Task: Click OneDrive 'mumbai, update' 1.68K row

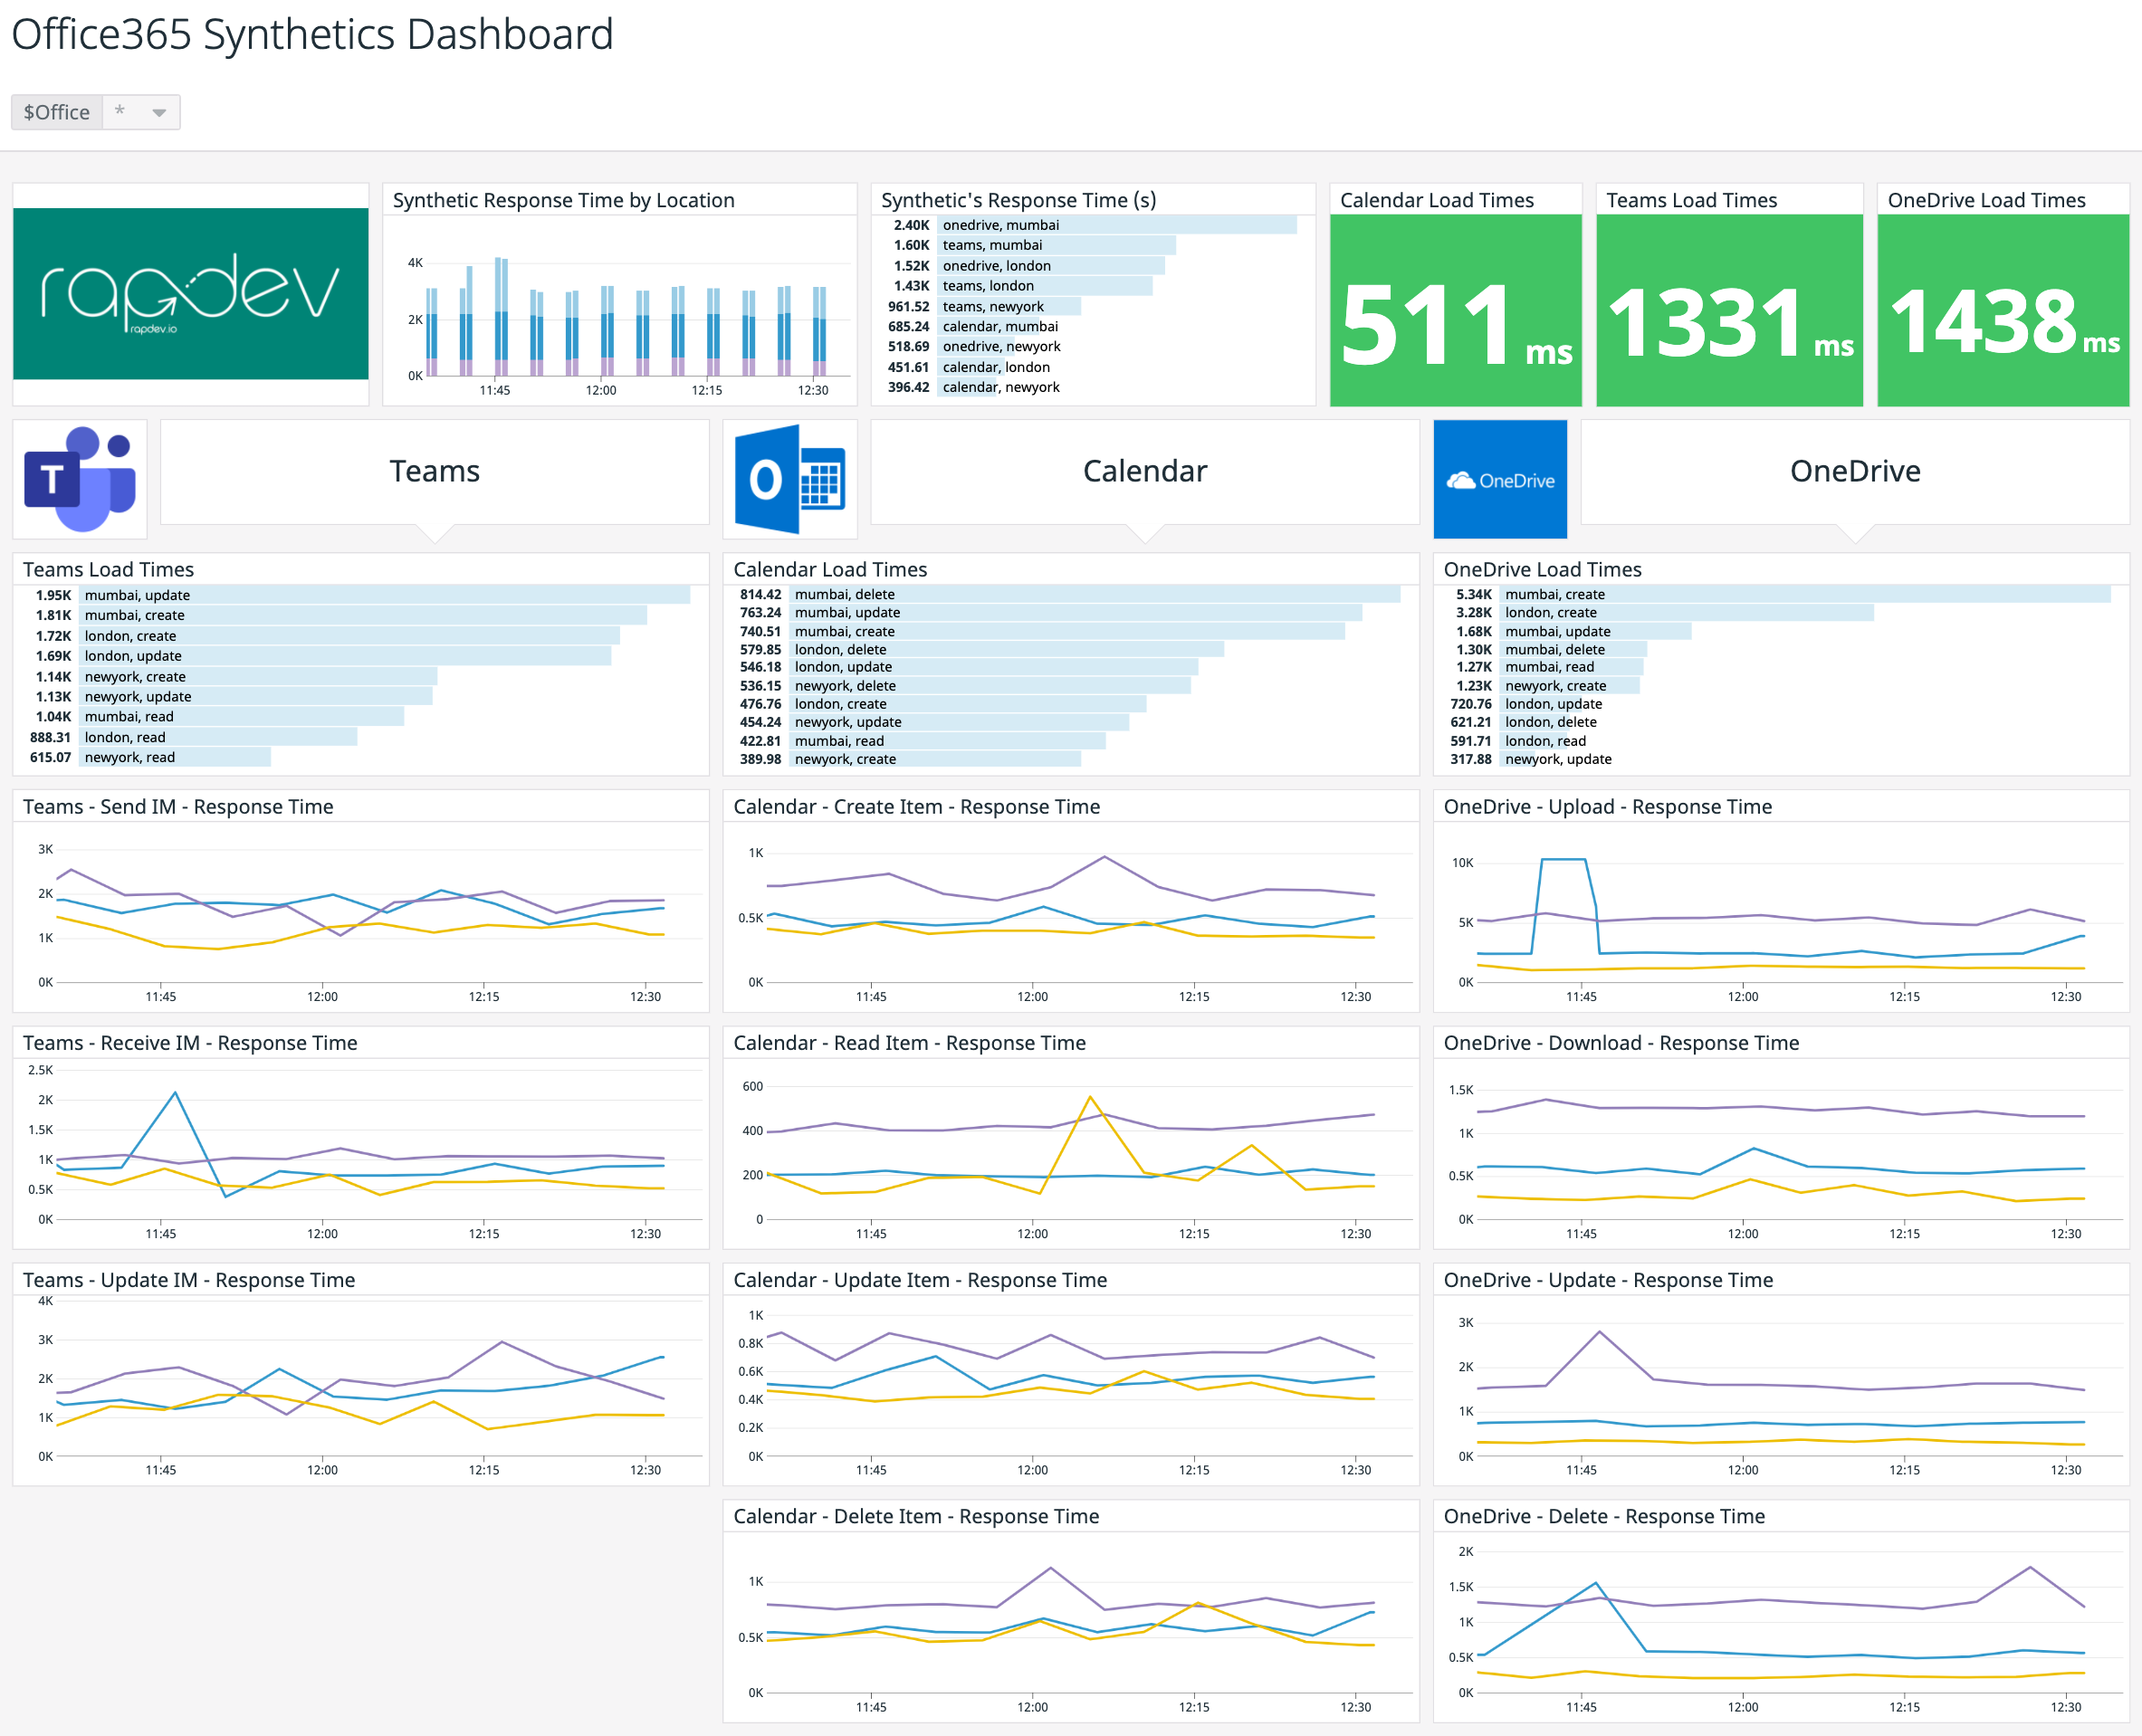Action: pyautogui.click(x=1780, y=632)
